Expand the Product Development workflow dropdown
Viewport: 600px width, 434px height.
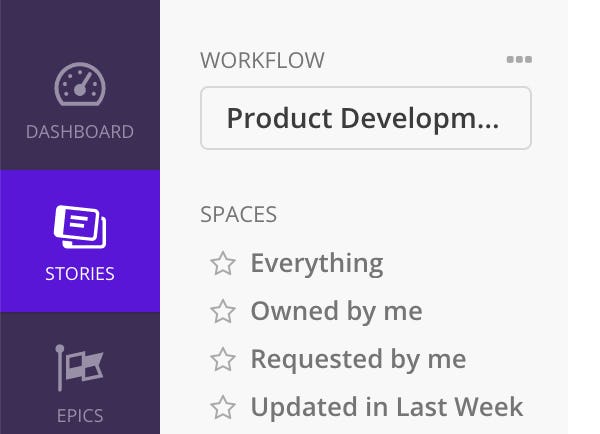tap(366, 118)
